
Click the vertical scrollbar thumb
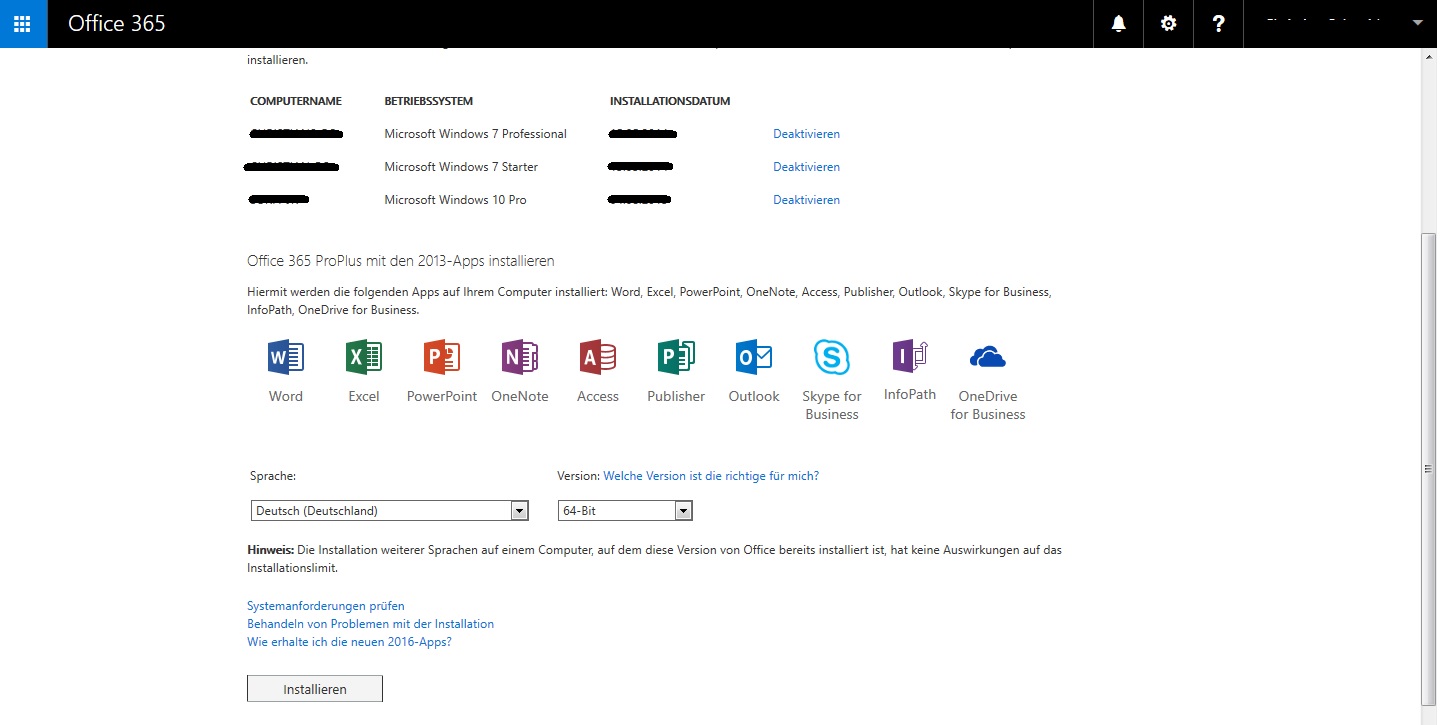coord(1428,468)
